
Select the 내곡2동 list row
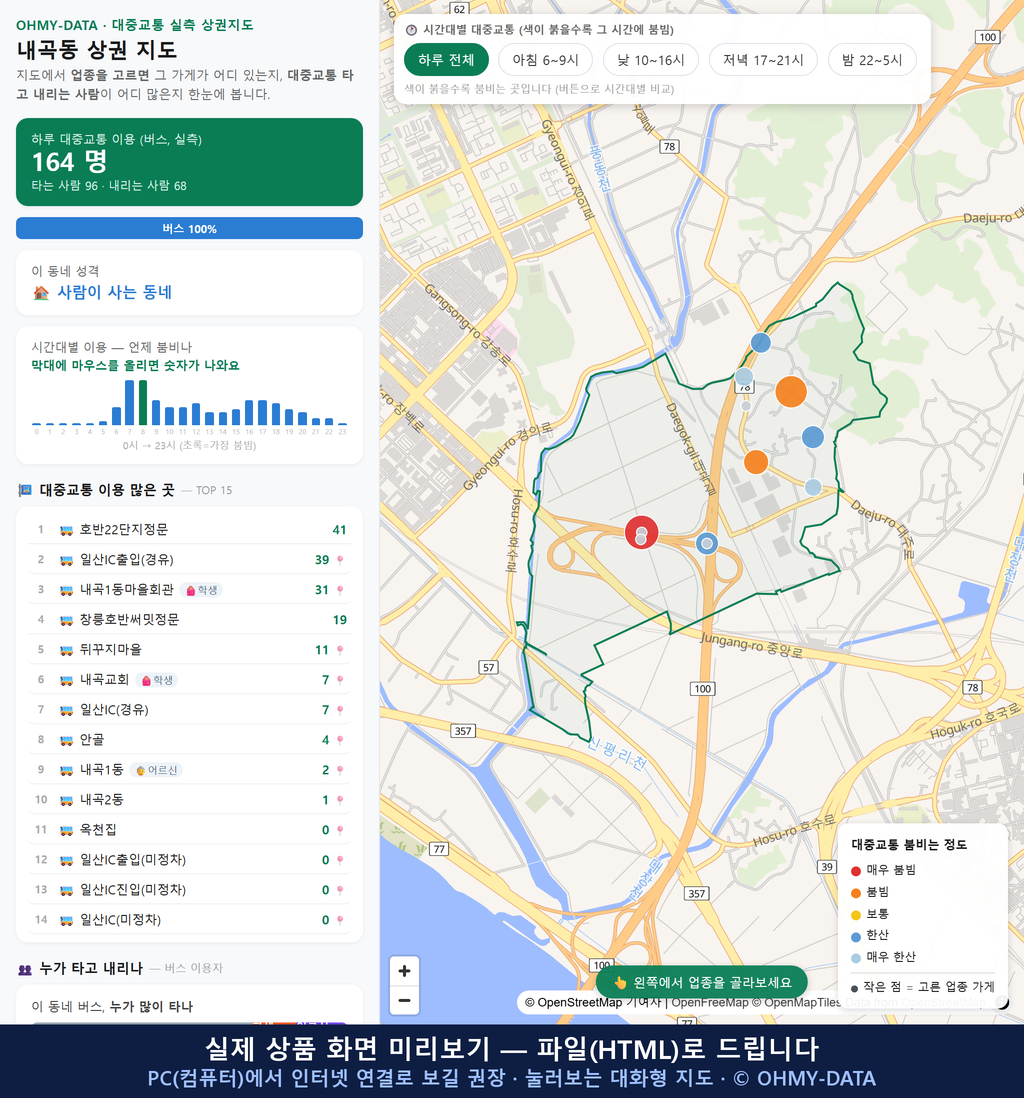point(189,800)
